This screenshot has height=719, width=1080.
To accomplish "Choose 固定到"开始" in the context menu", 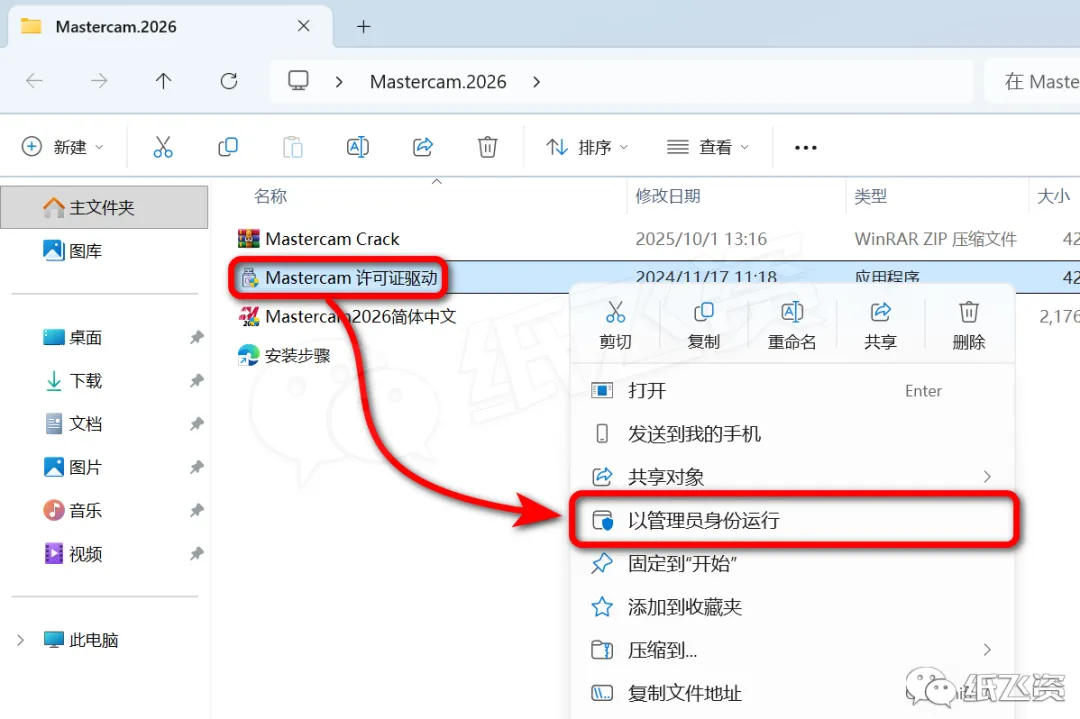I will 793,563.
